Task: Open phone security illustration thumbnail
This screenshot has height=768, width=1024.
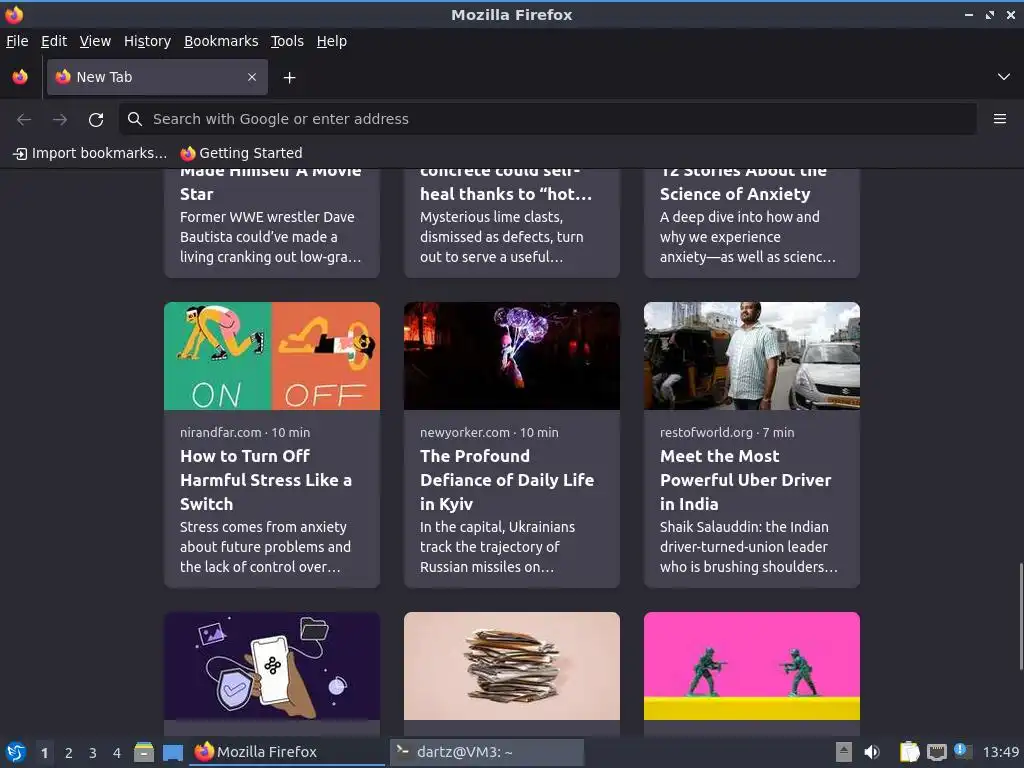Action: pos(272,666)
